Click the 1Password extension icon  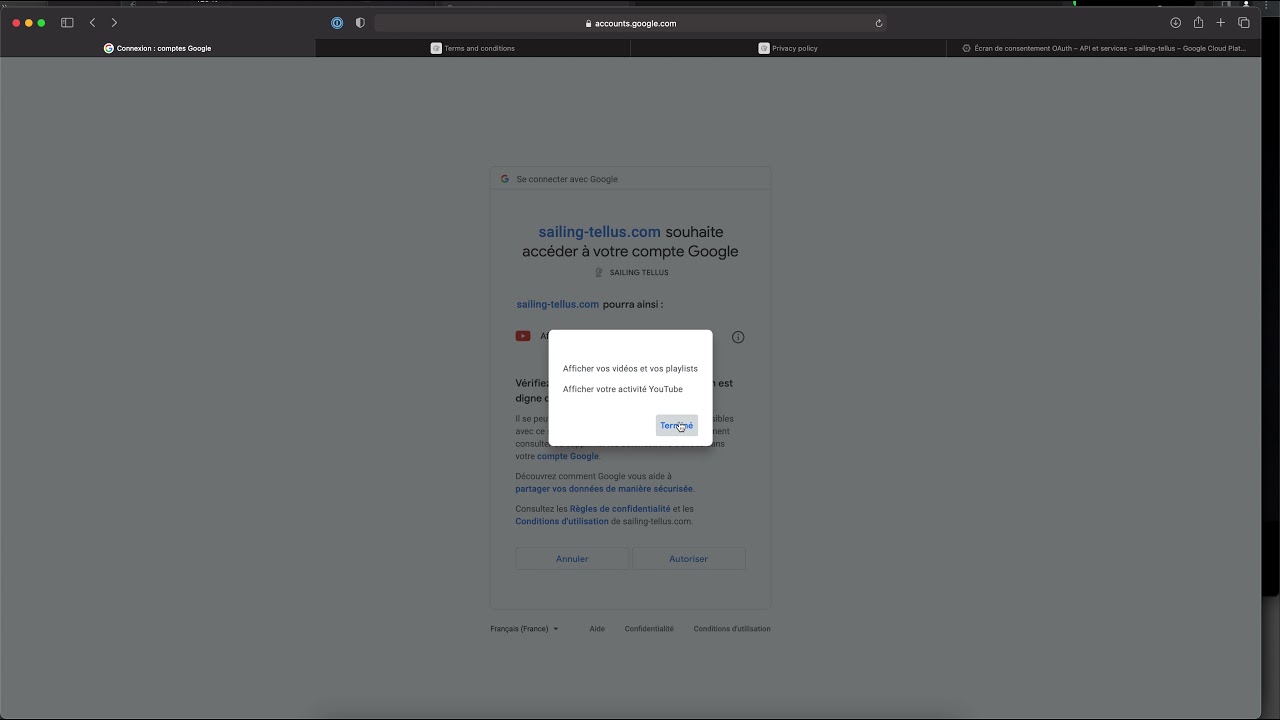pyautogui.click(x=337, y=23)
